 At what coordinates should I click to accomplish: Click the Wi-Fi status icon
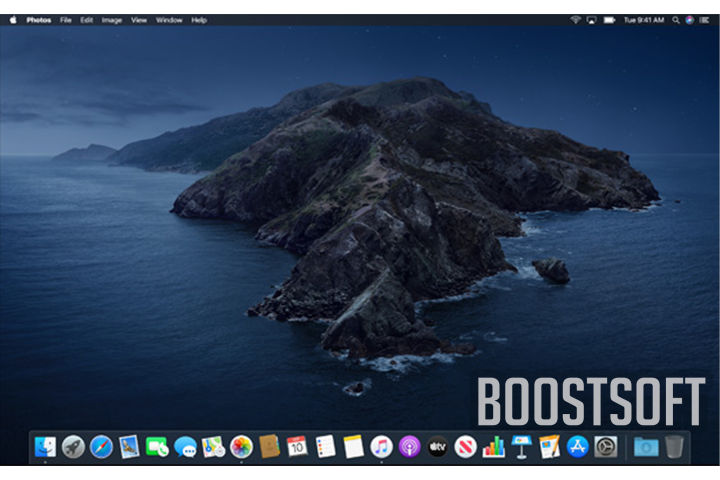(575, 20)
